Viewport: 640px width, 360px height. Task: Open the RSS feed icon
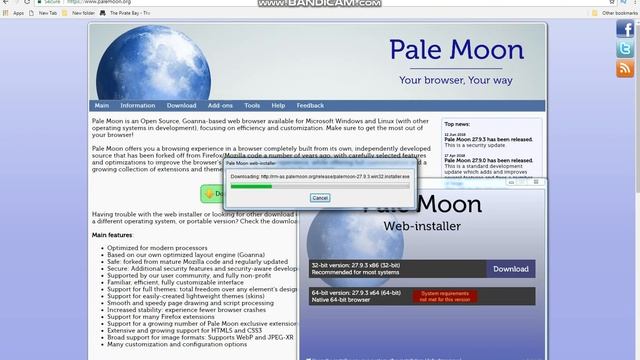coord(625,68)
